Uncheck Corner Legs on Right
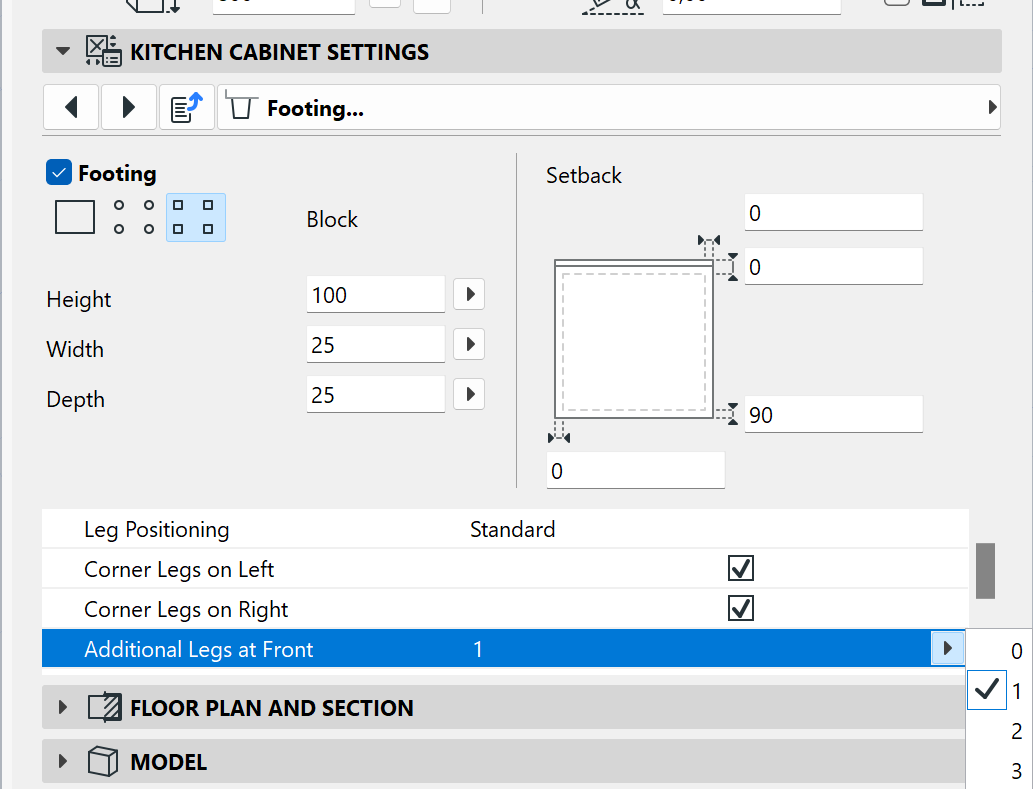The width and height of the screenshot is (1033, 789). [740, 607]
